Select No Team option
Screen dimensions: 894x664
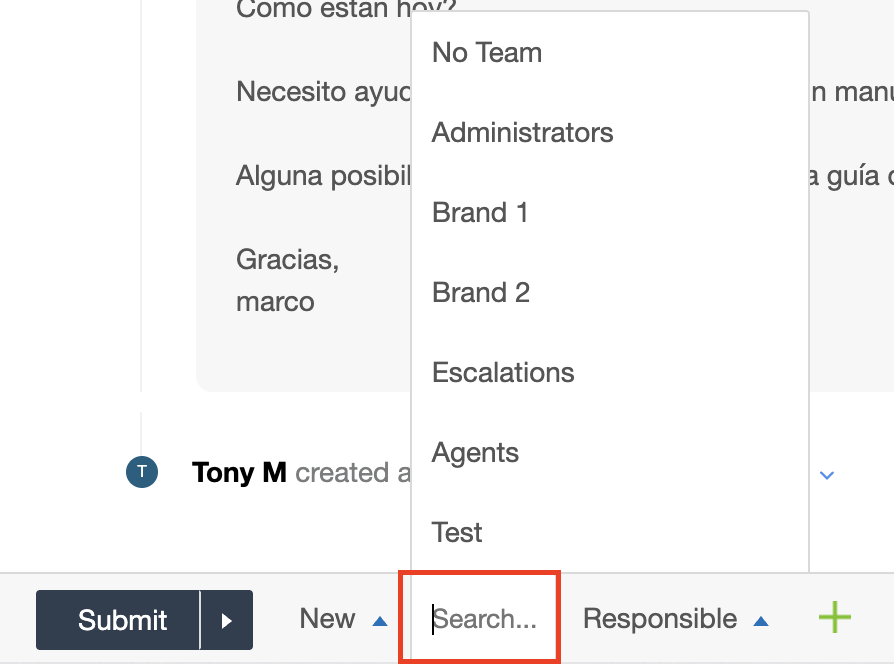[487, 53]
